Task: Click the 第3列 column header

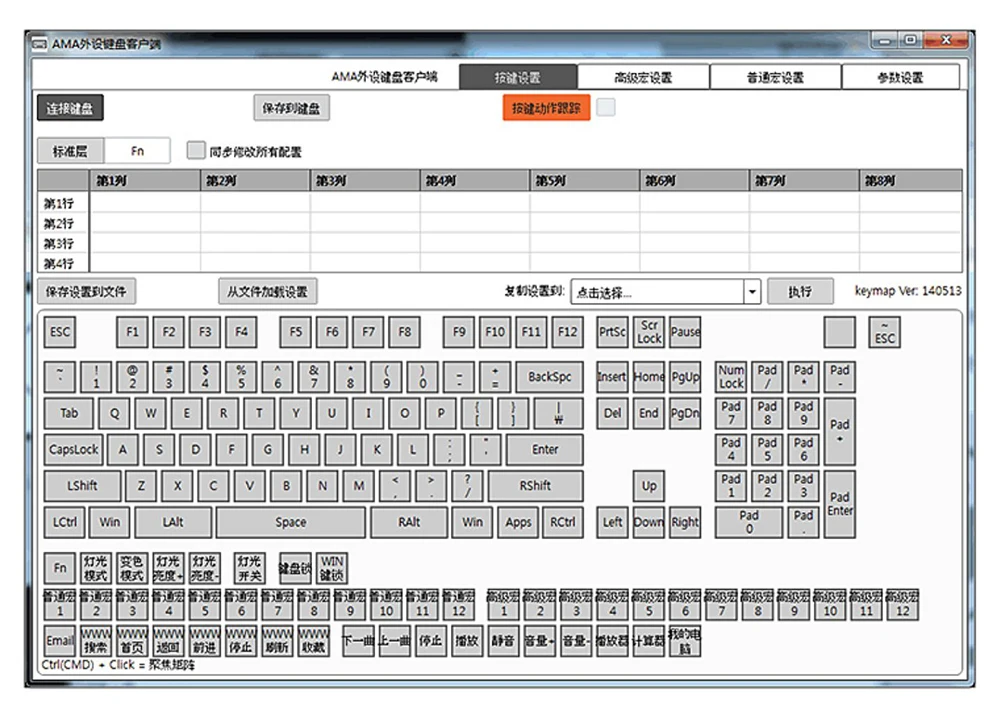Action: (365, 181)
